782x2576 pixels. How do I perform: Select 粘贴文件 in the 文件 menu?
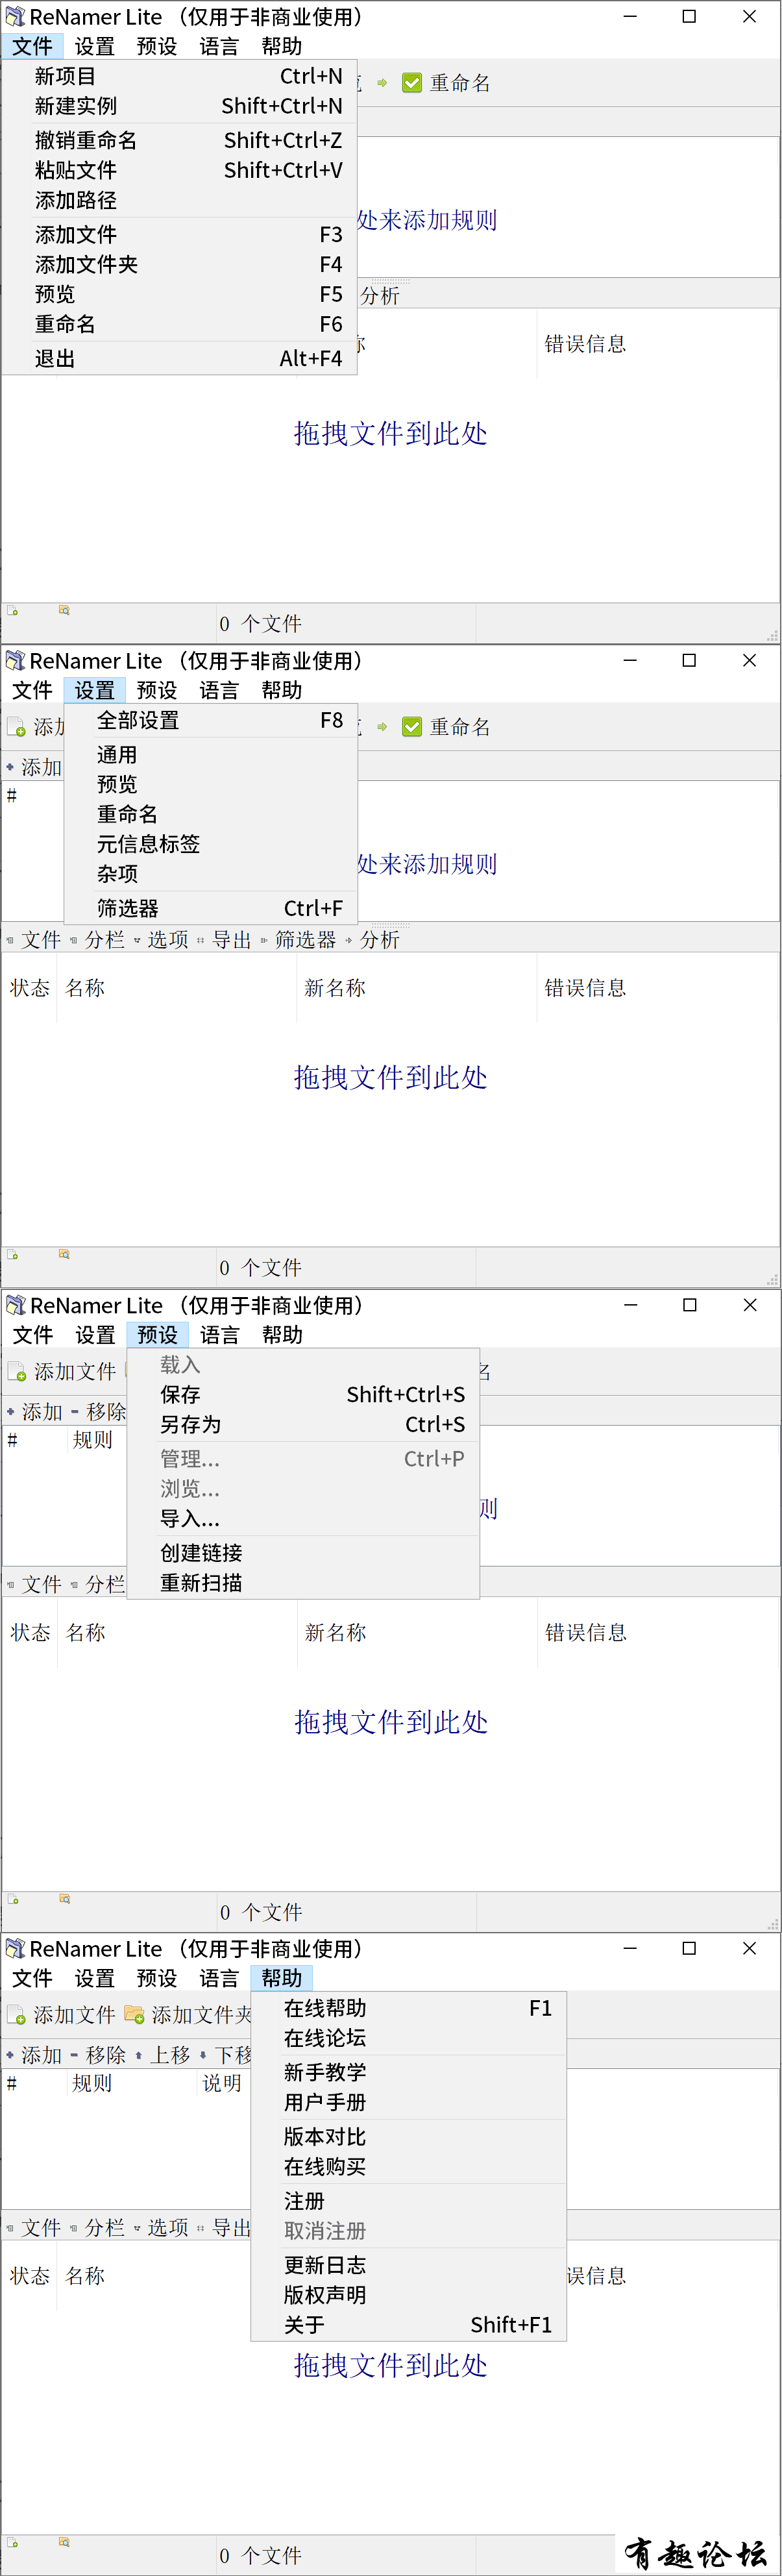coord(180,170)
